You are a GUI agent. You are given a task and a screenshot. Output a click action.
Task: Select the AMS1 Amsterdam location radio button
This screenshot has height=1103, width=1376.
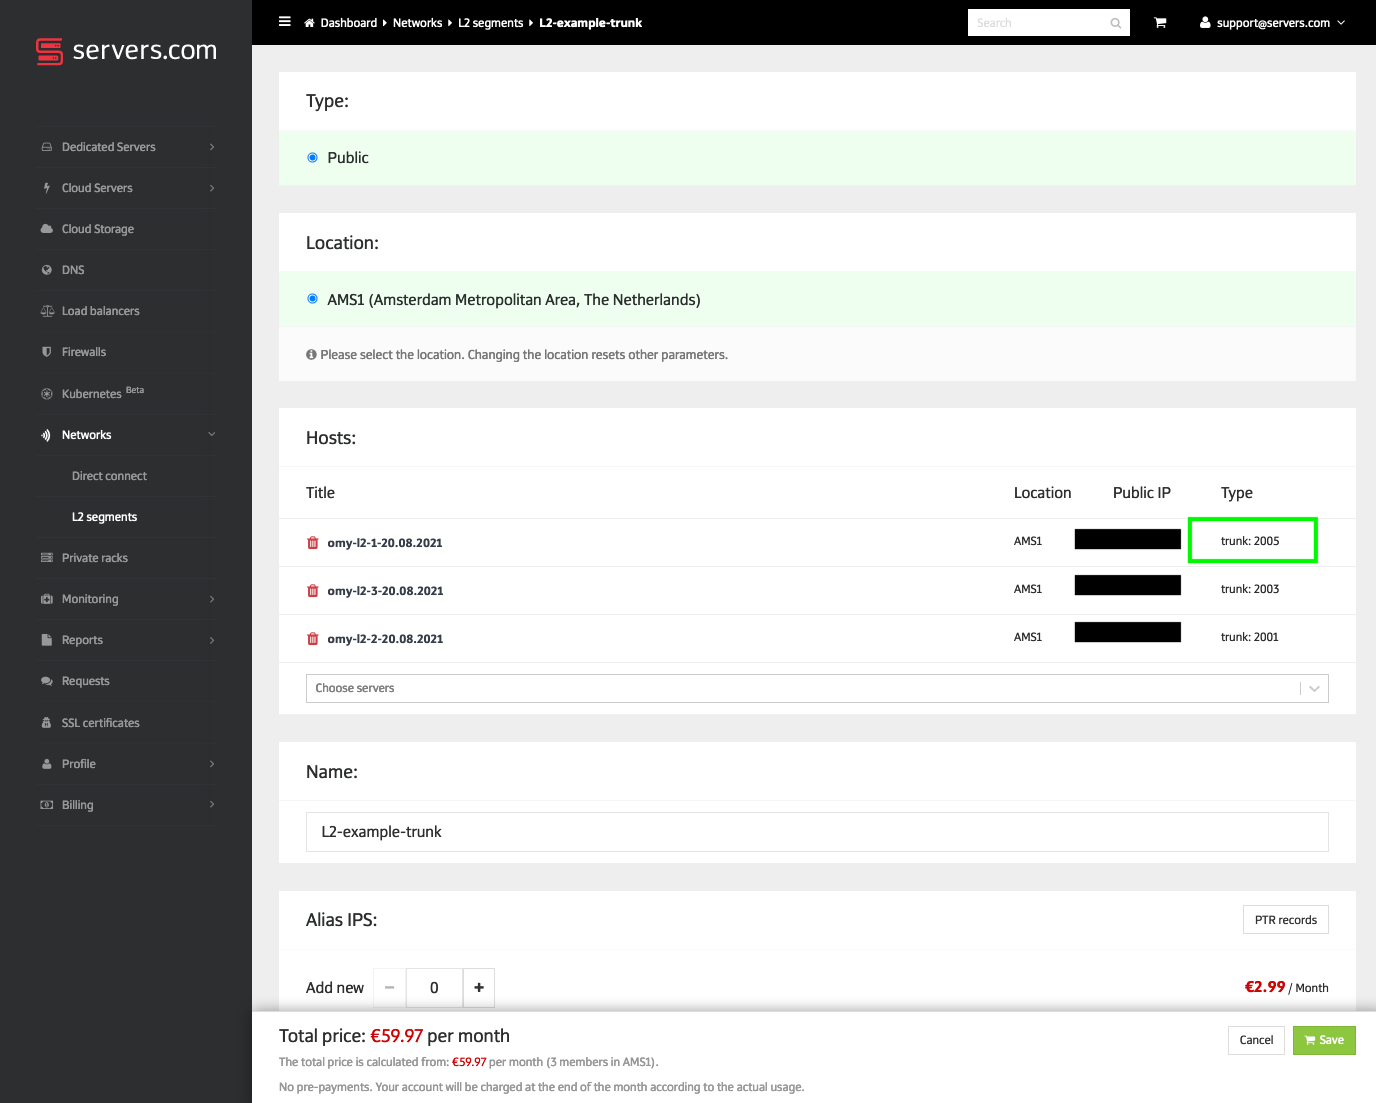coord(313,299)
